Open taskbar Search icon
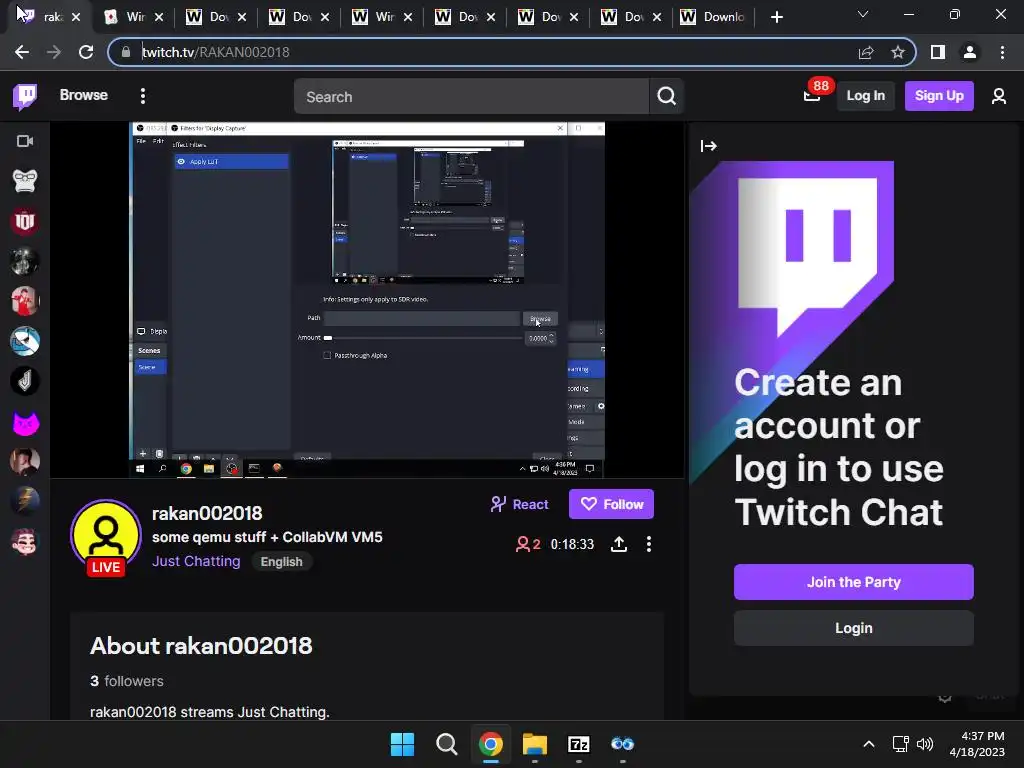1024x768 pixels. (x=447, y=744)
